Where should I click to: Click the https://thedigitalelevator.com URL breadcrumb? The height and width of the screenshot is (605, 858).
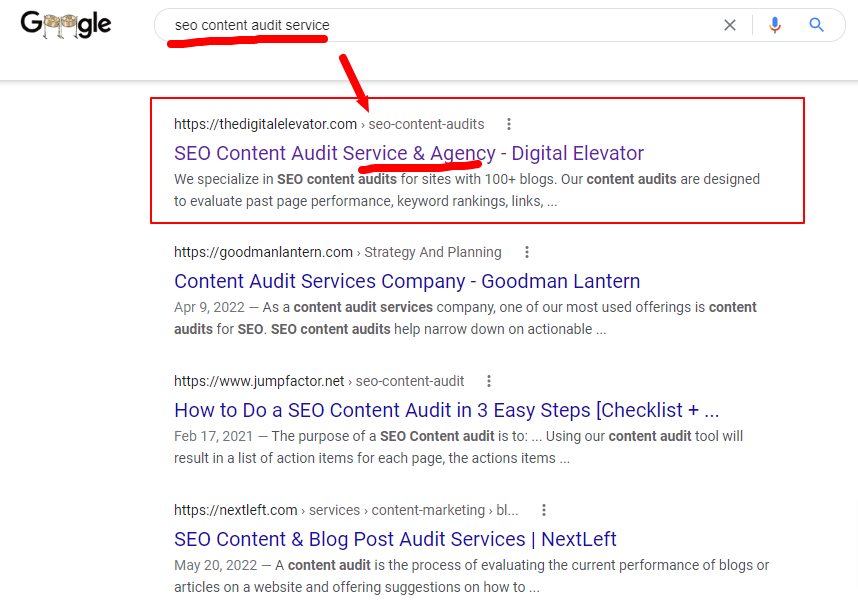click(329, 124)
